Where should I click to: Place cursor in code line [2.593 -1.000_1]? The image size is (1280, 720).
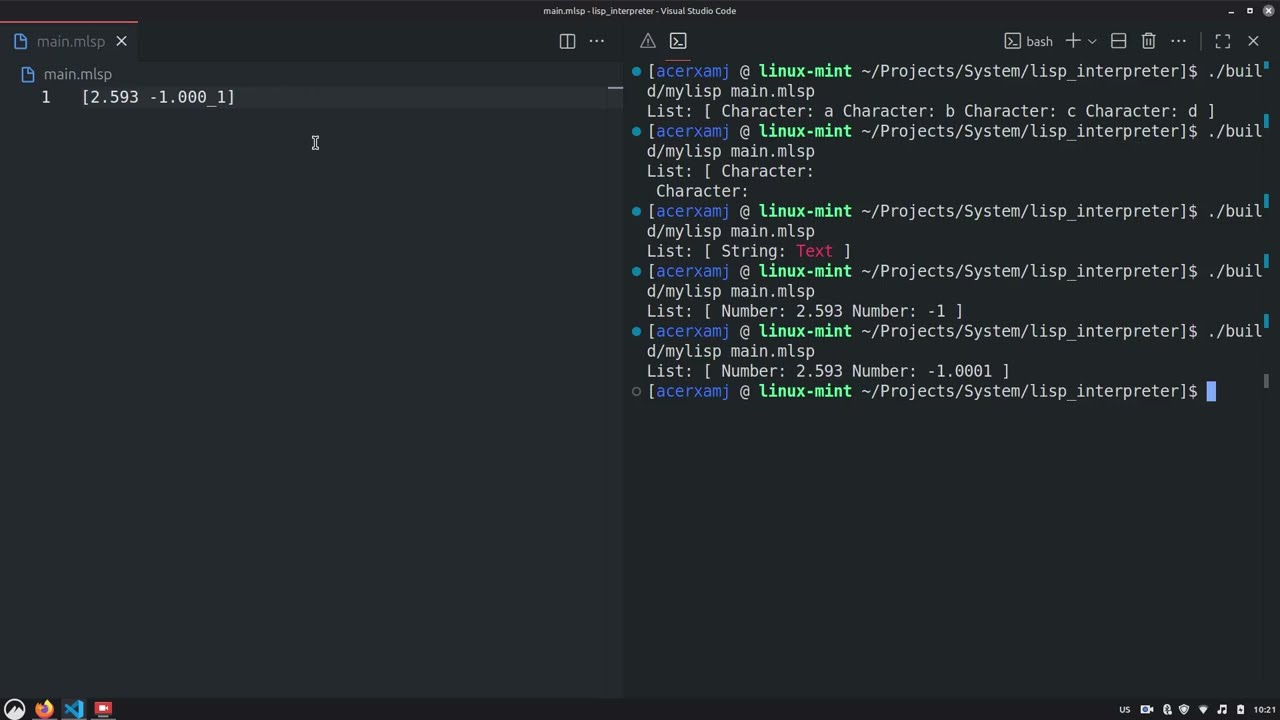[158, 97]
